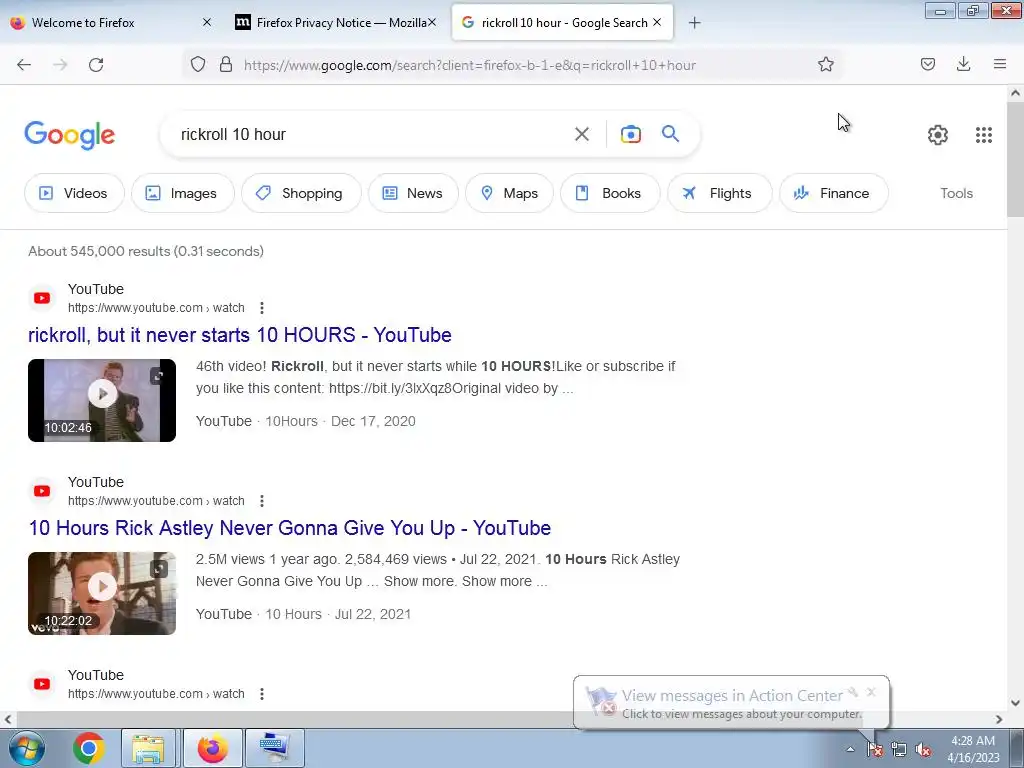Close the Google Search tab

[657, 22]
